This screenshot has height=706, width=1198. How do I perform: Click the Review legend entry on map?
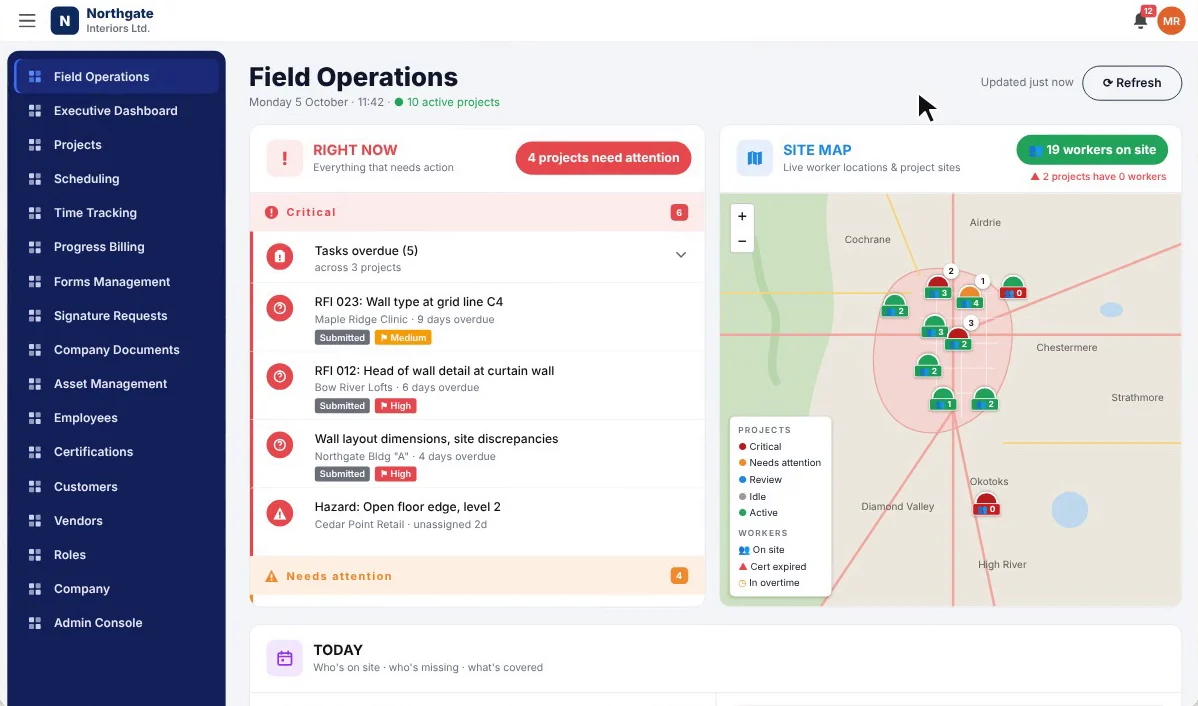pos(760,480)
